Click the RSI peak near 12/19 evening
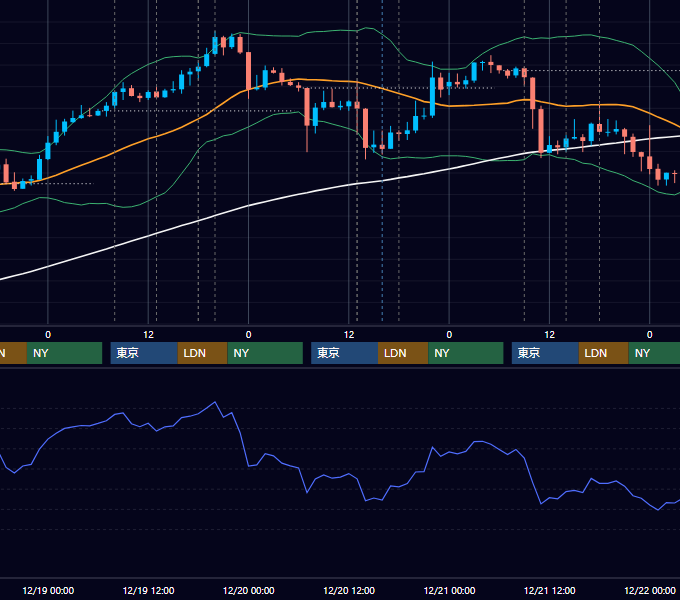Viewport: 680px width, 600px height. [215, 402]
